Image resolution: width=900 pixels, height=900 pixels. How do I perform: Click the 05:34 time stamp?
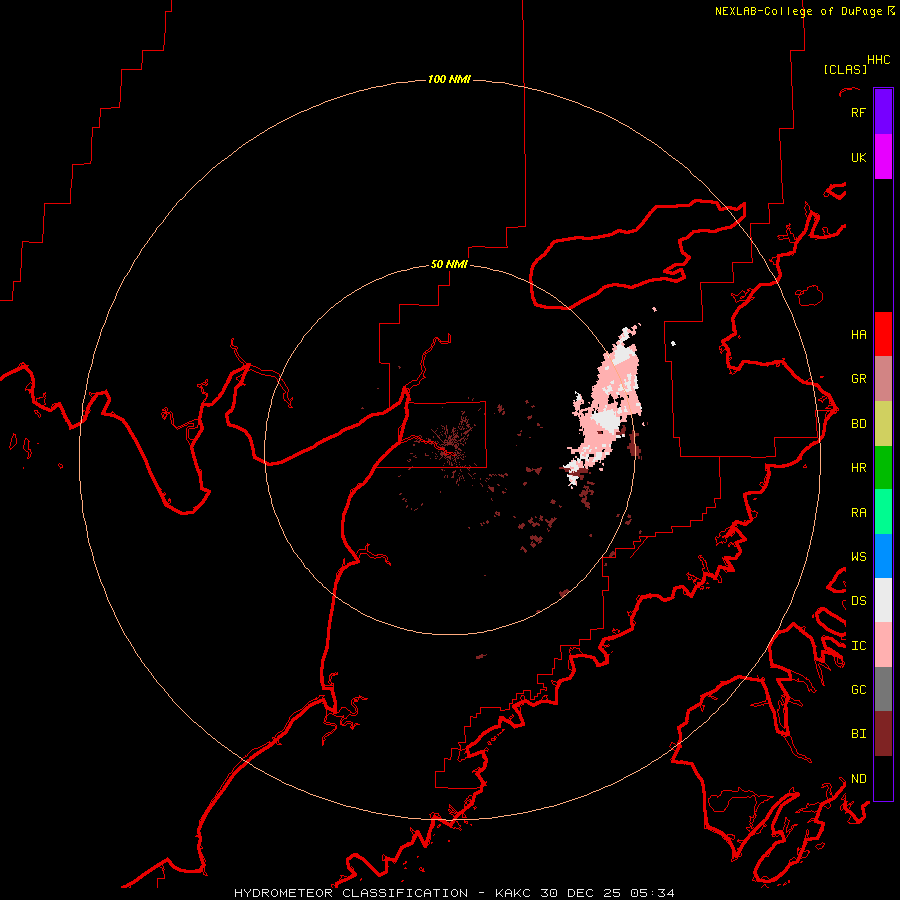[651, 893]
